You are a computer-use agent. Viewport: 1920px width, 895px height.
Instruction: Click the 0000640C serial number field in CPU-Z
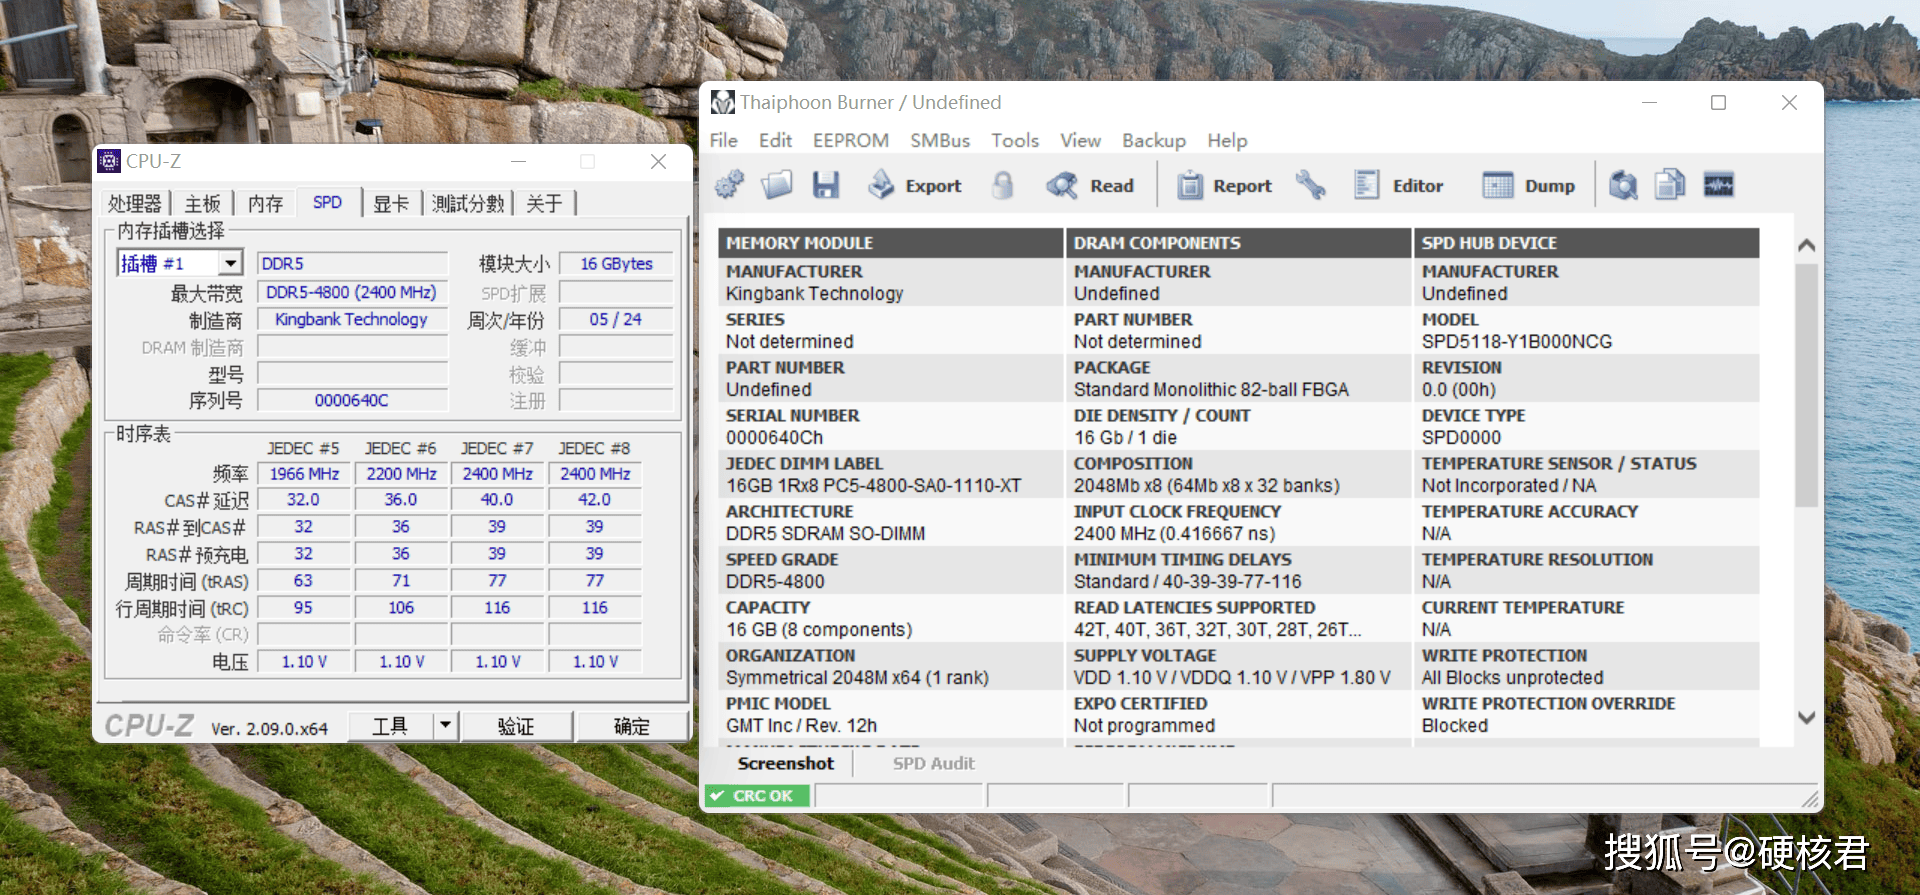[x=352, y=400]
